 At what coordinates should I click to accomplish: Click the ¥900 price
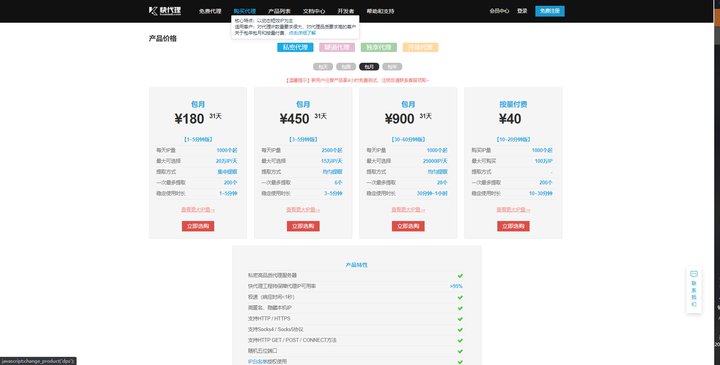tap(399, 119)
